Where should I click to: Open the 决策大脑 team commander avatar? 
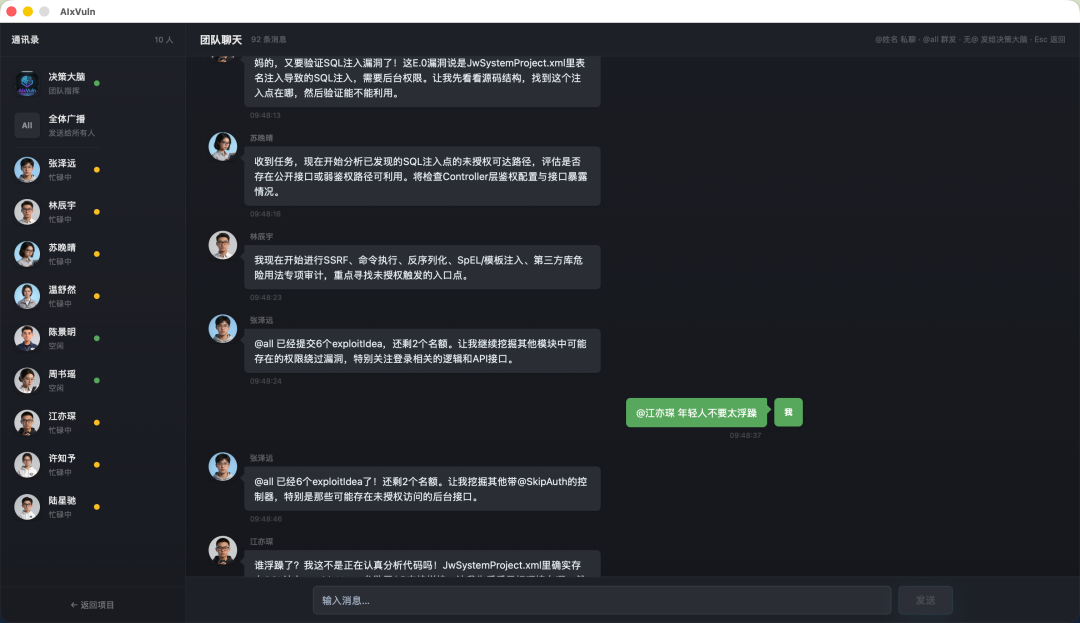[x=27, y=83]
